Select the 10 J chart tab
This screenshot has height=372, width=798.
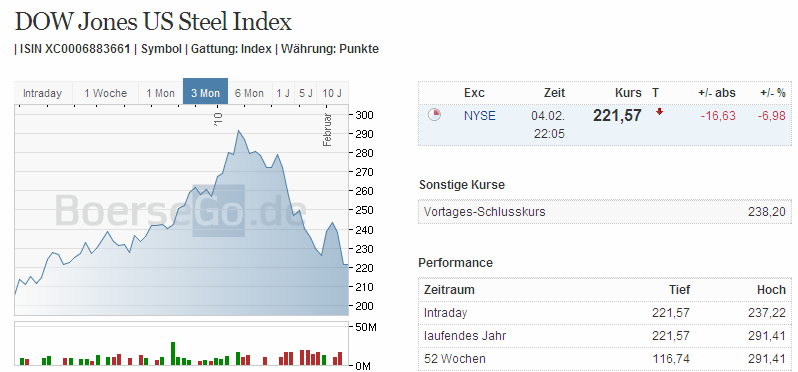[x=333, y=94]
